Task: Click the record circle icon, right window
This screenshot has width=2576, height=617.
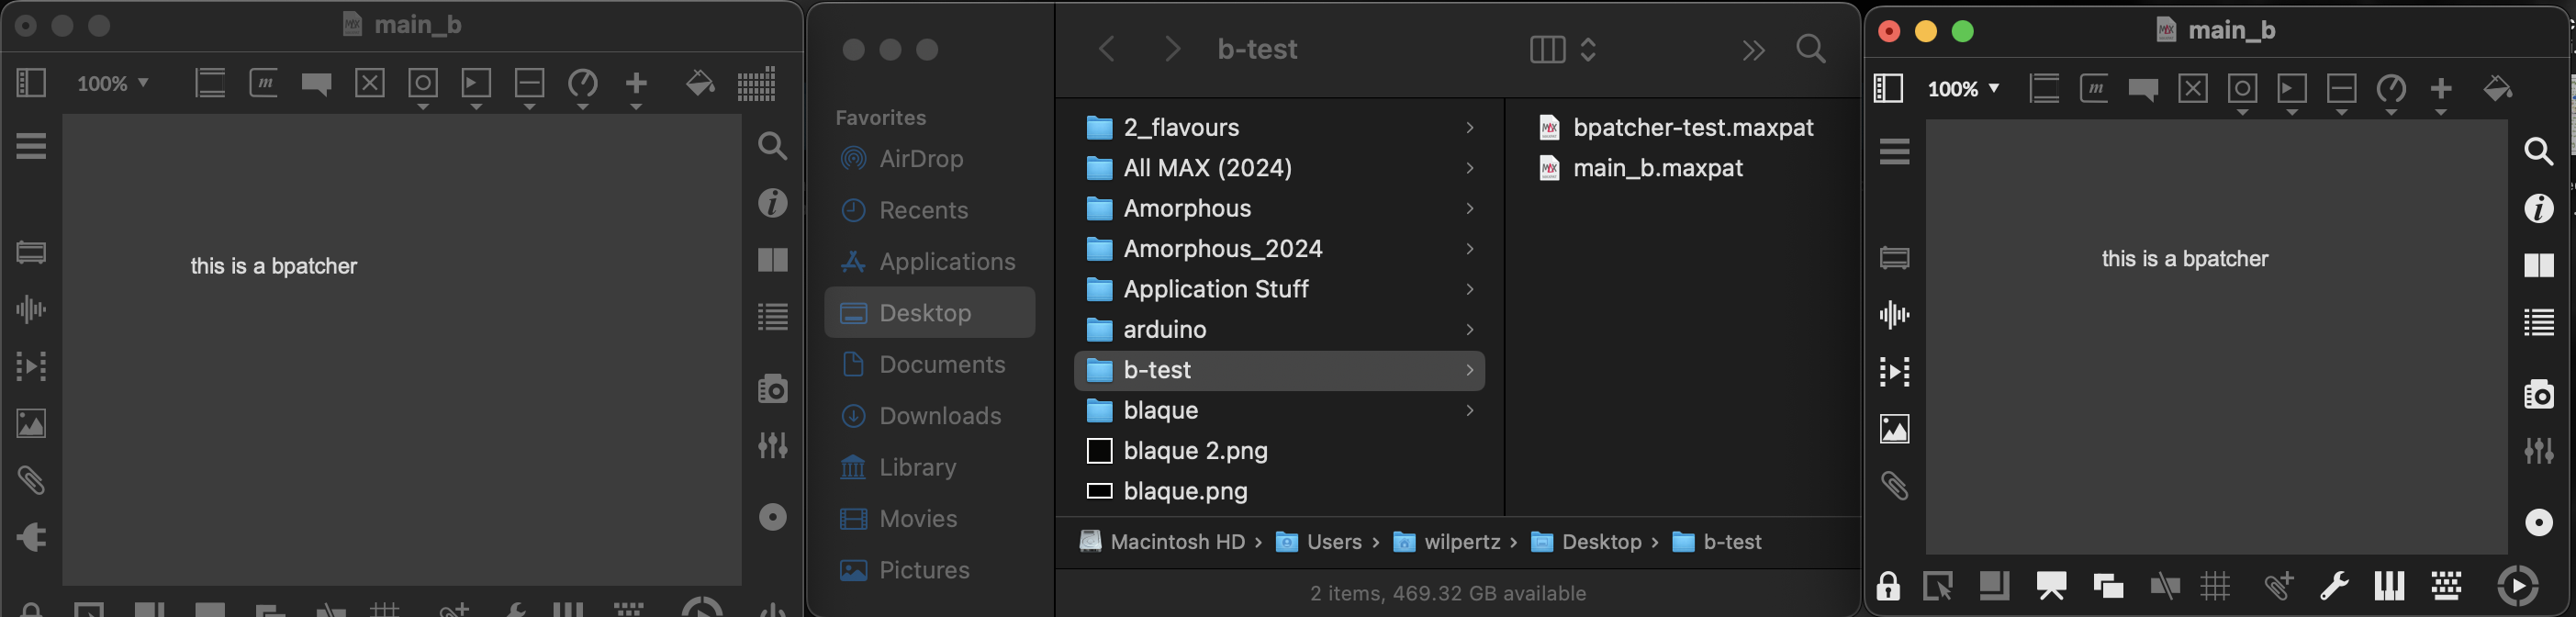Action: [x=2539, y=522]
